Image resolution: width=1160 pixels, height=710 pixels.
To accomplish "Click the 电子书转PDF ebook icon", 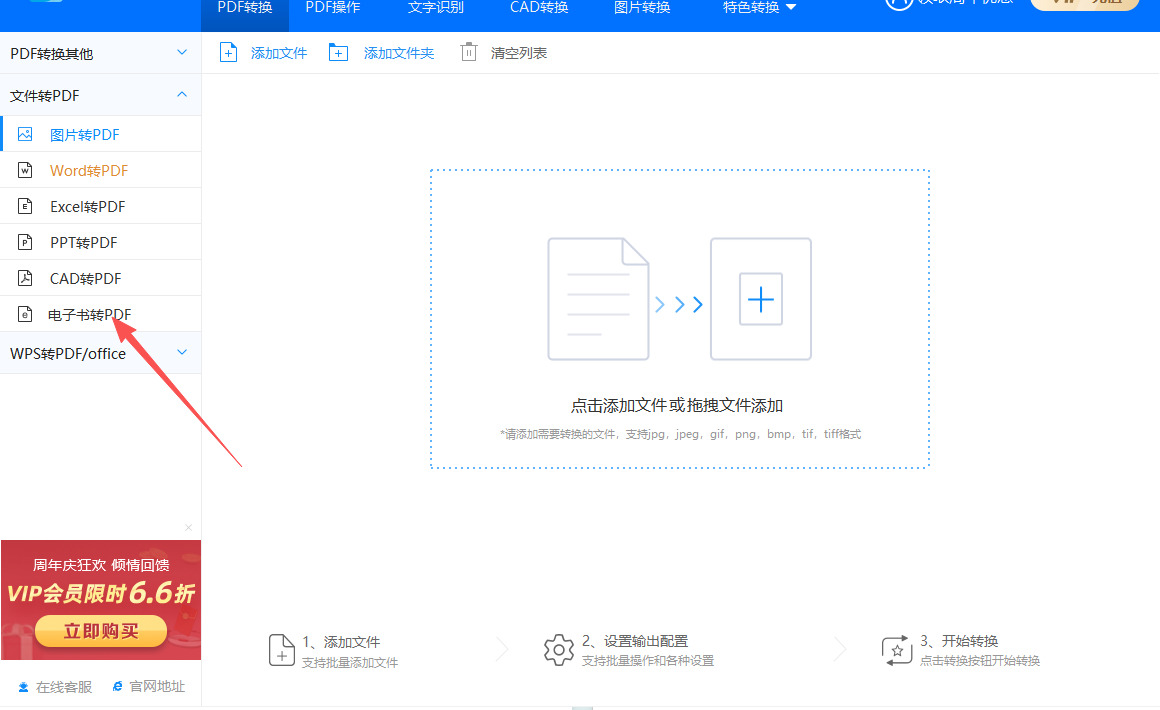I will (25, 314).
